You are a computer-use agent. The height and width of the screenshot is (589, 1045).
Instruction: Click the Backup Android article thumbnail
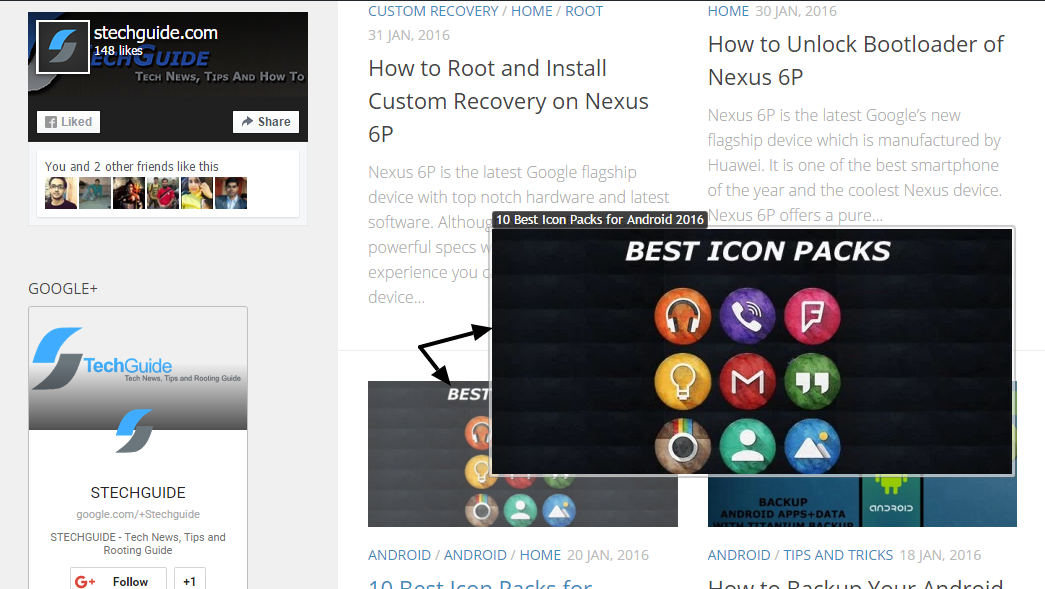tap(862, 502)
